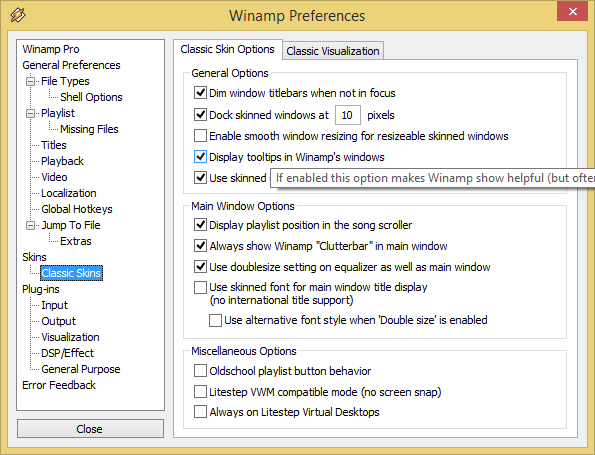Screen dimensions: 595x455
Task: Collapse the Playlist tree node
Action: [x=30, y=113]
